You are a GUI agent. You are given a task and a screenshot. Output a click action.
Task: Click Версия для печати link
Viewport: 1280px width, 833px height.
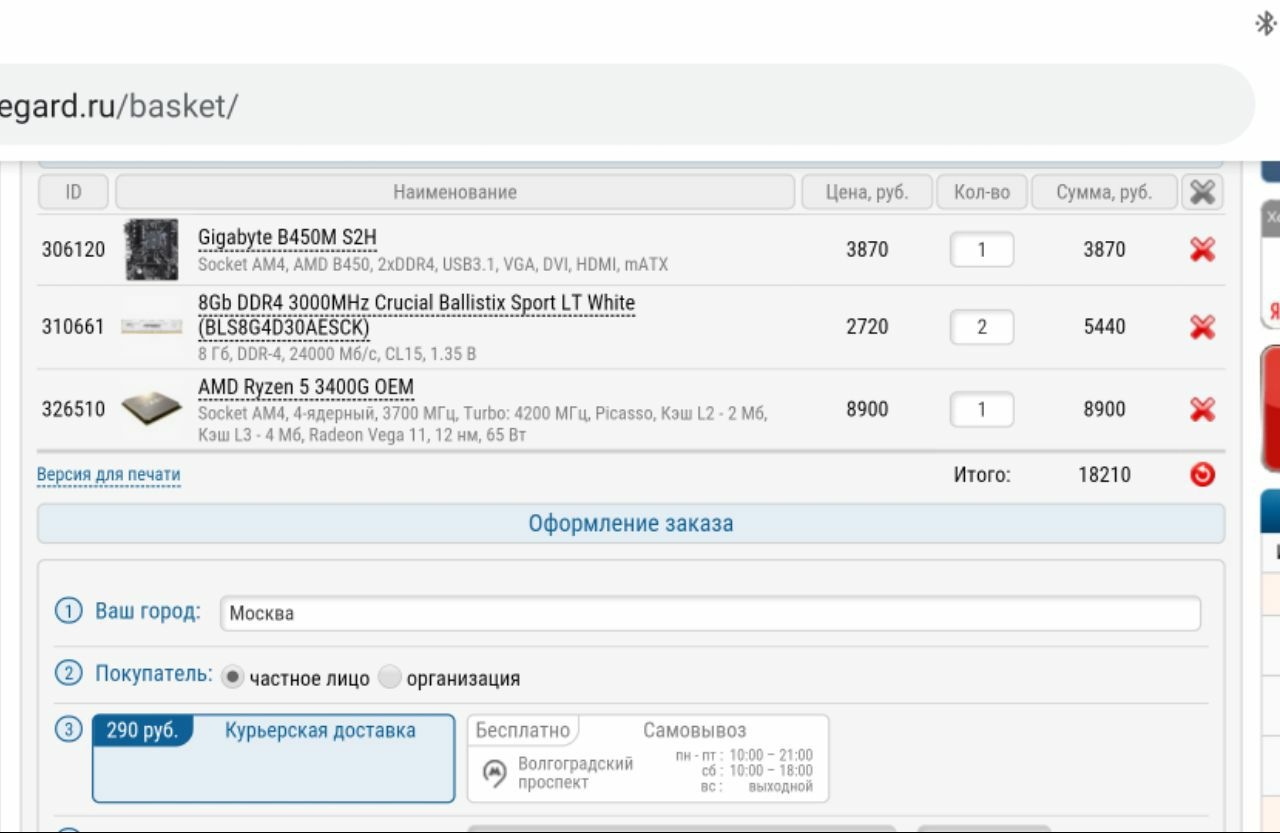pyautogui.click(x=109, y=474)
